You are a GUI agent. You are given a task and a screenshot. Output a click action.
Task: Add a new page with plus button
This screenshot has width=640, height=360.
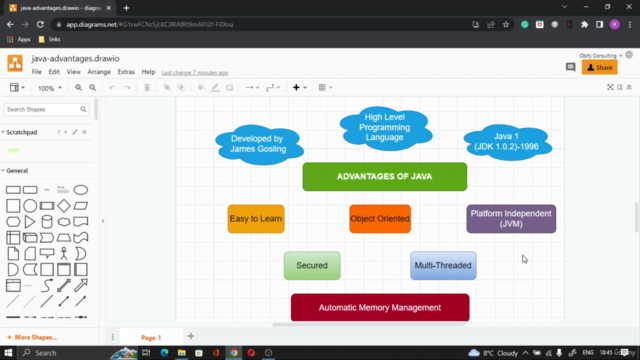[x=191, y=336]
